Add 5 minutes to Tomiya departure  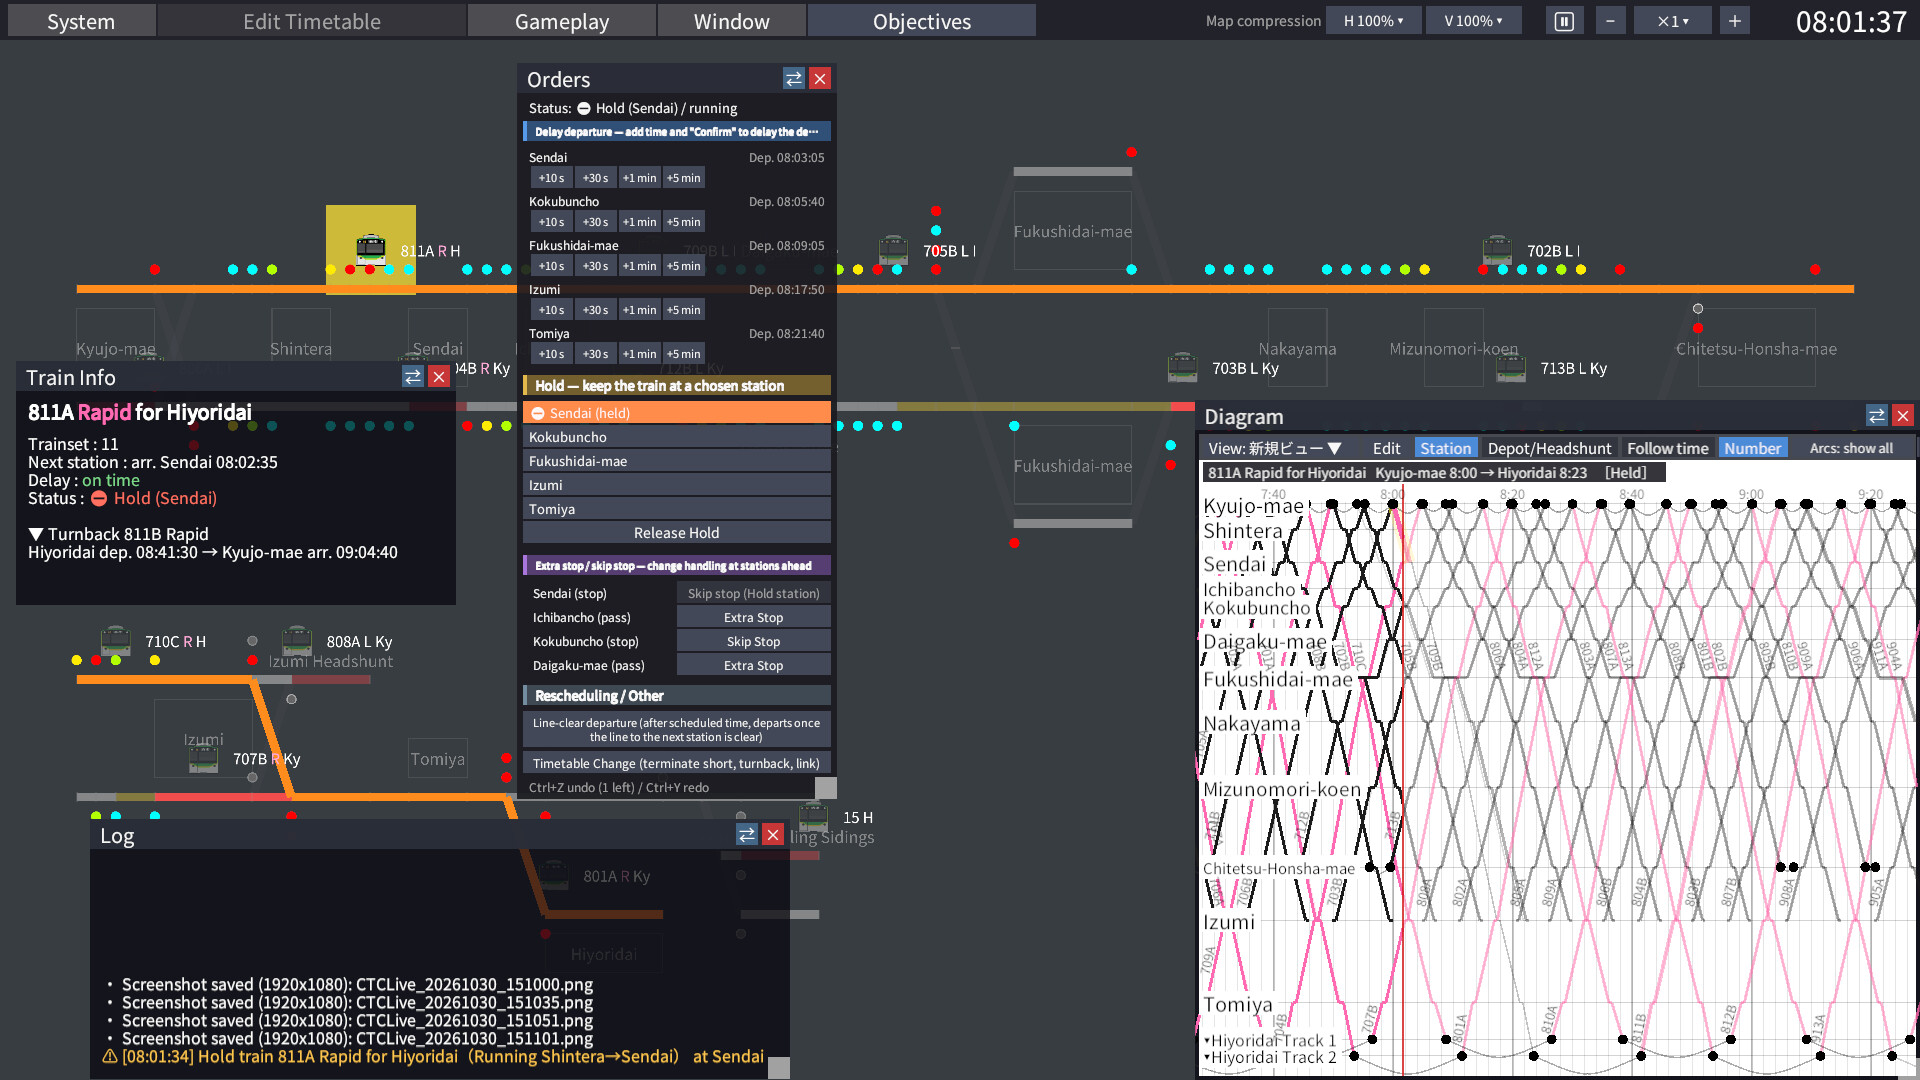683,354
